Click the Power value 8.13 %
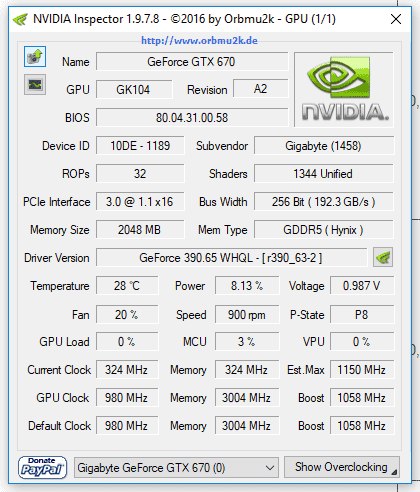Screen dimensions: 420x492 (247, 286)
